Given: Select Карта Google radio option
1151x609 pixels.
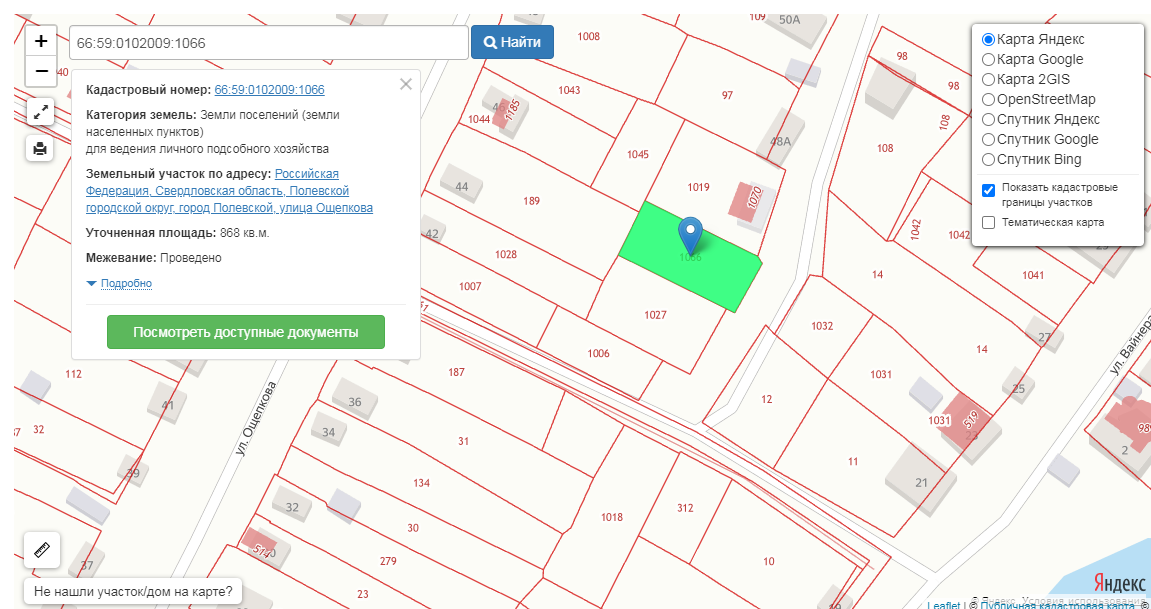Looking at the screenshot, I should coord(989,59).
